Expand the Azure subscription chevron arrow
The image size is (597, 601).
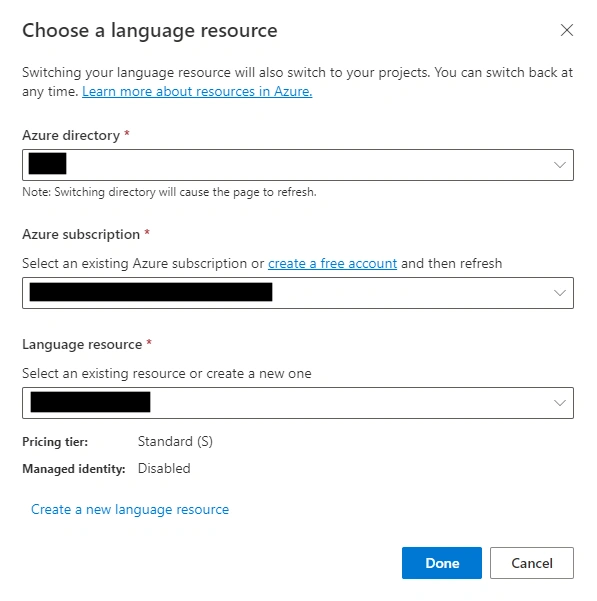tap(560, 293)
